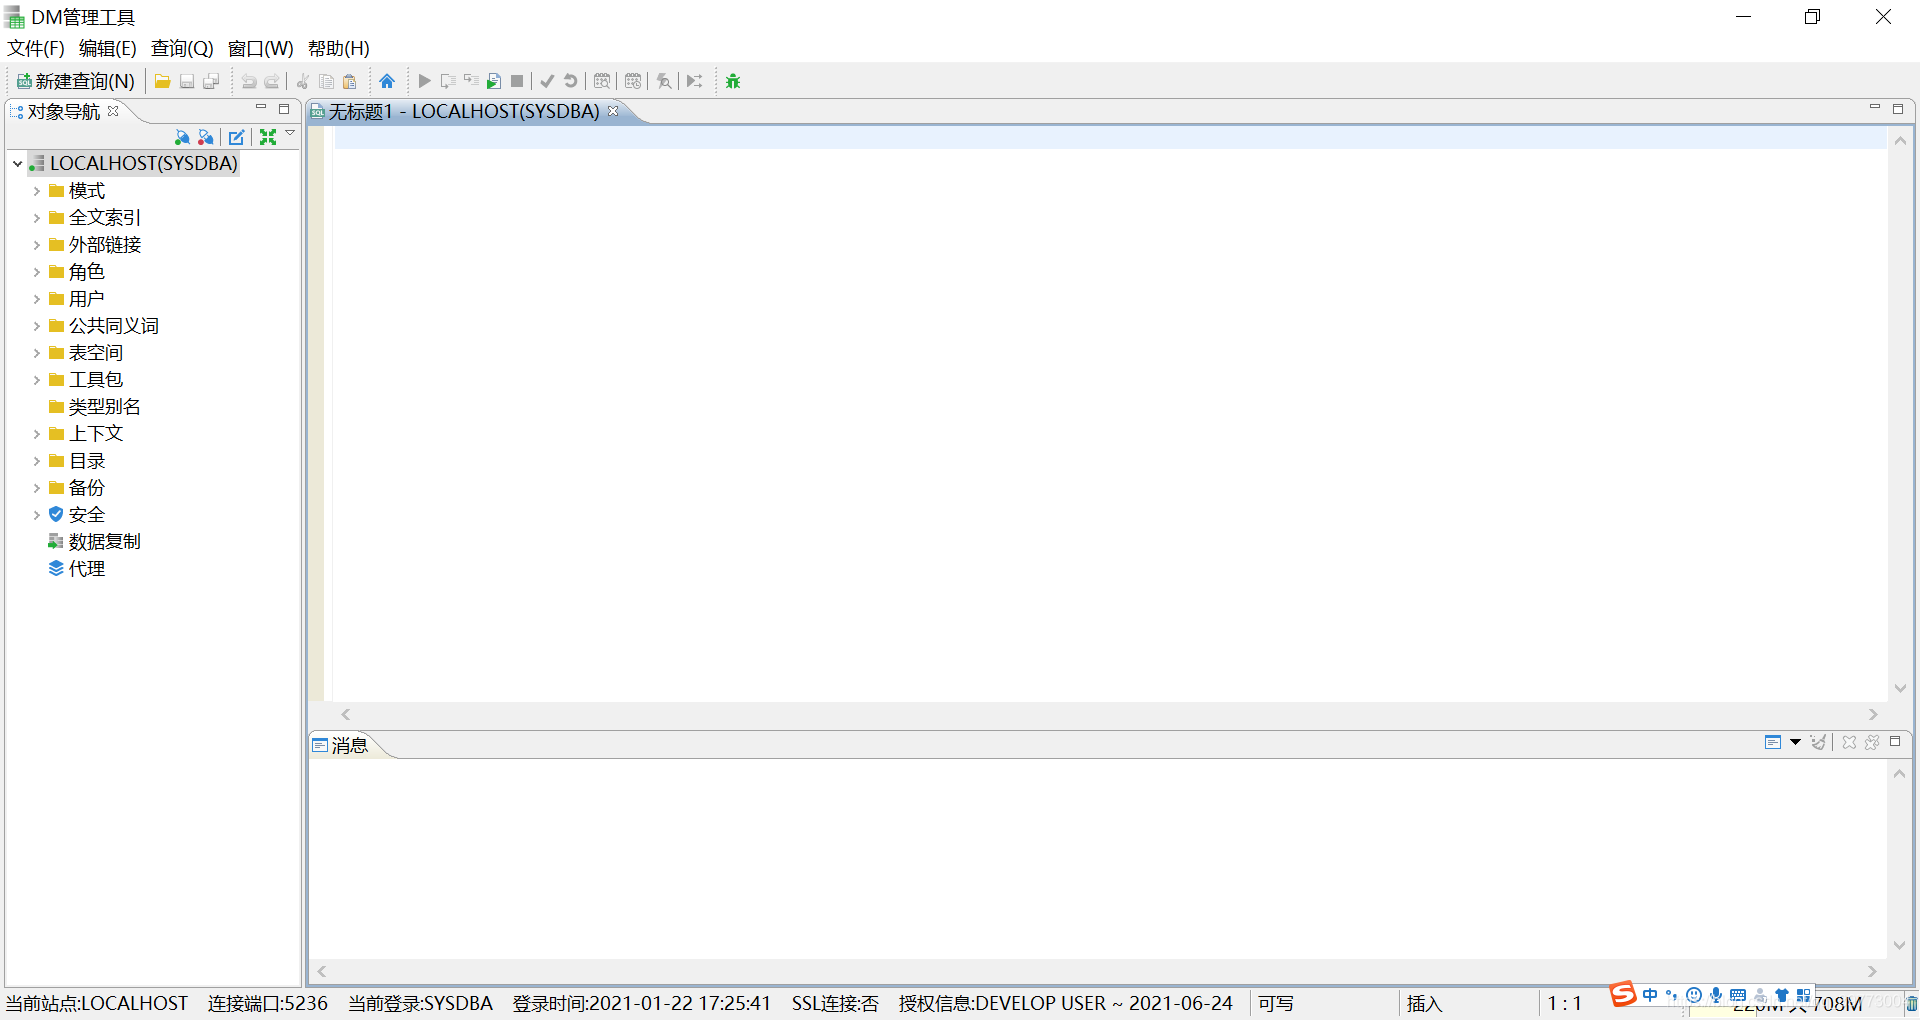This screenshot has height=1020, width=1920.
Task: Expand the 用户 folder
Action: (36, 298)
